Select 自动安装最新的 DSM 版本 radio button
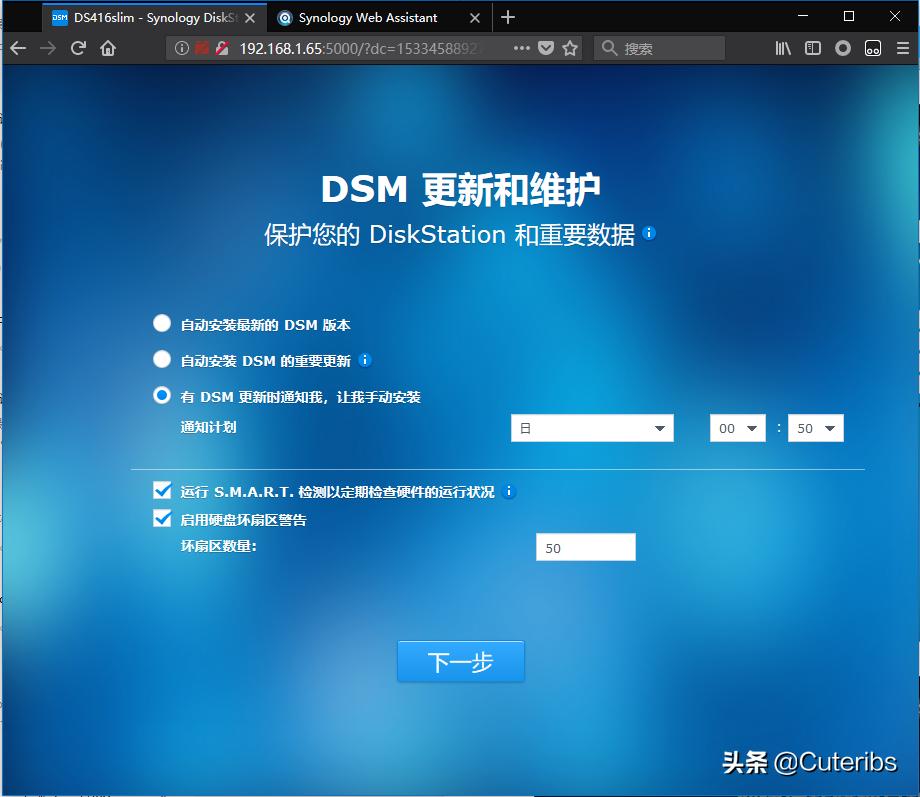 [161, 322]
